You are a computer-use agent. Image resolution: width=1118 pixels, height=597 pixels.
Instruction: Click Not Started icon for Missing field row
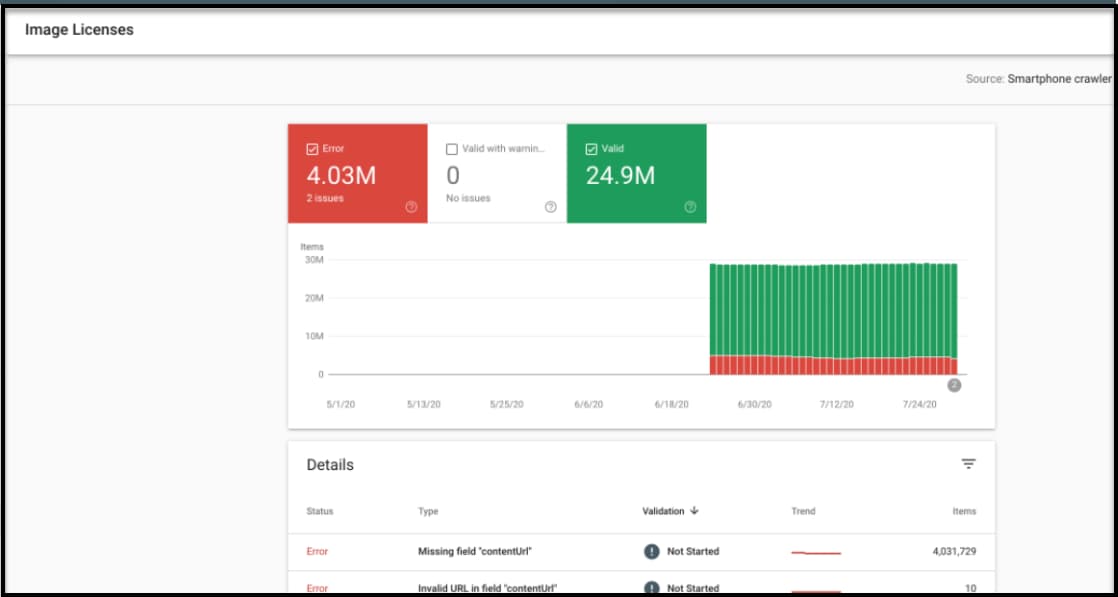click(x=652, y=551)
